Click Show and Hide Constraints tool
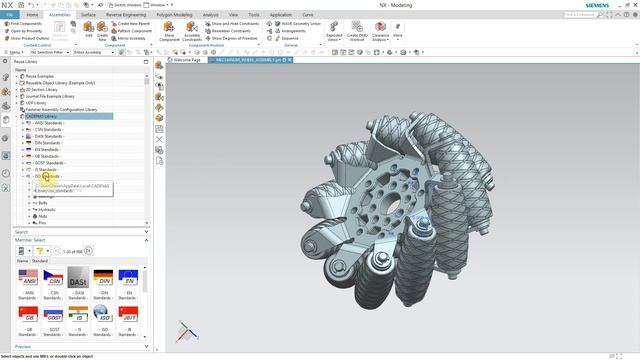The image size is (640, 360). point(232,24)
